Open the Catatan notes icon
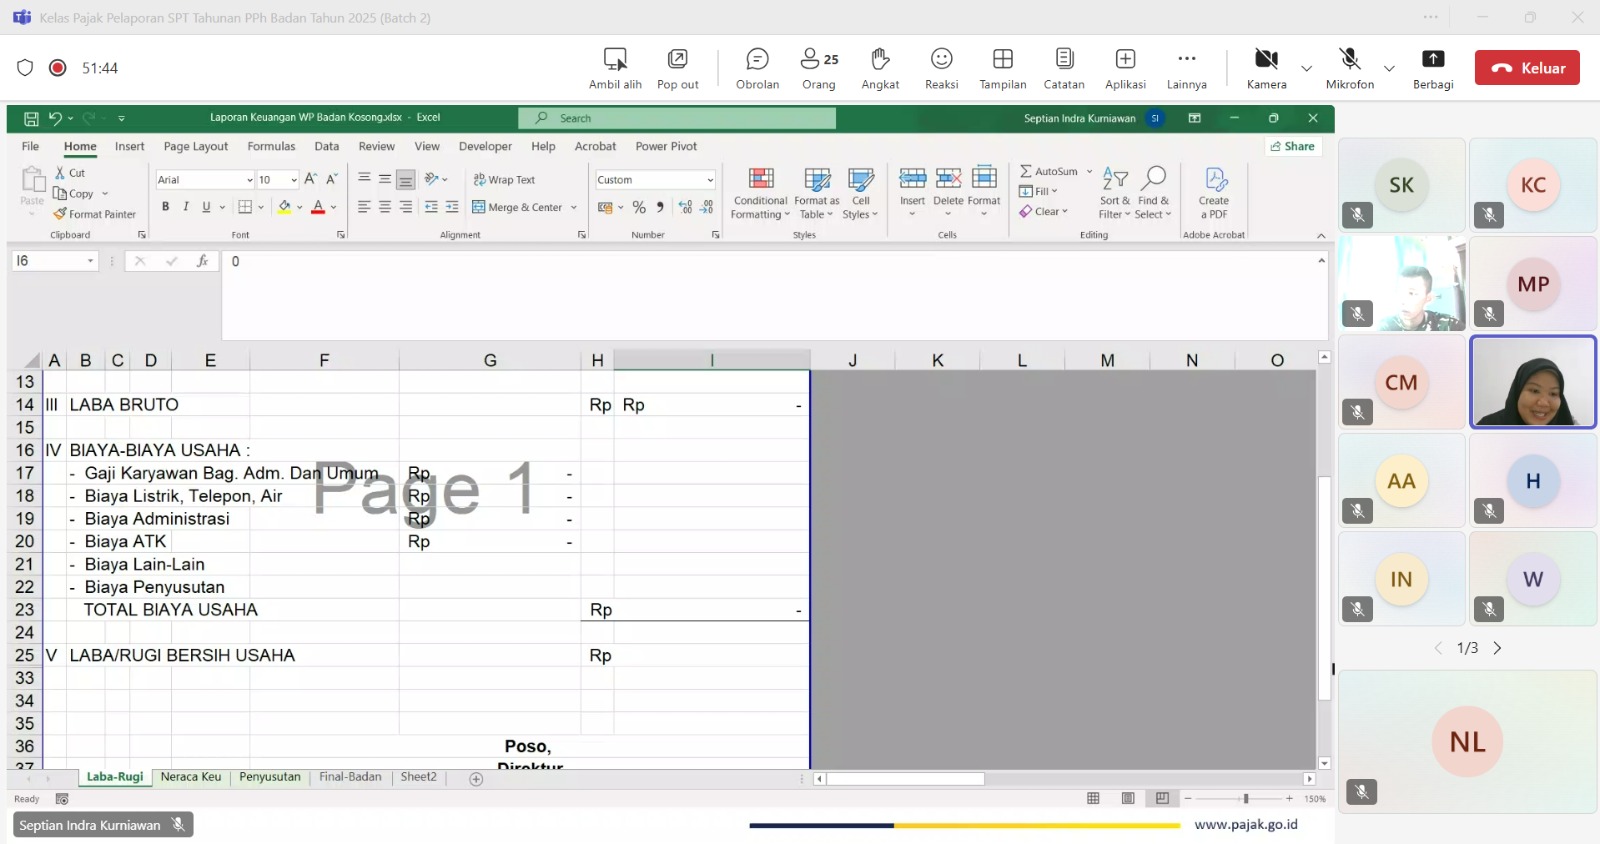The image size is (1600, 844). point(1064,68)
